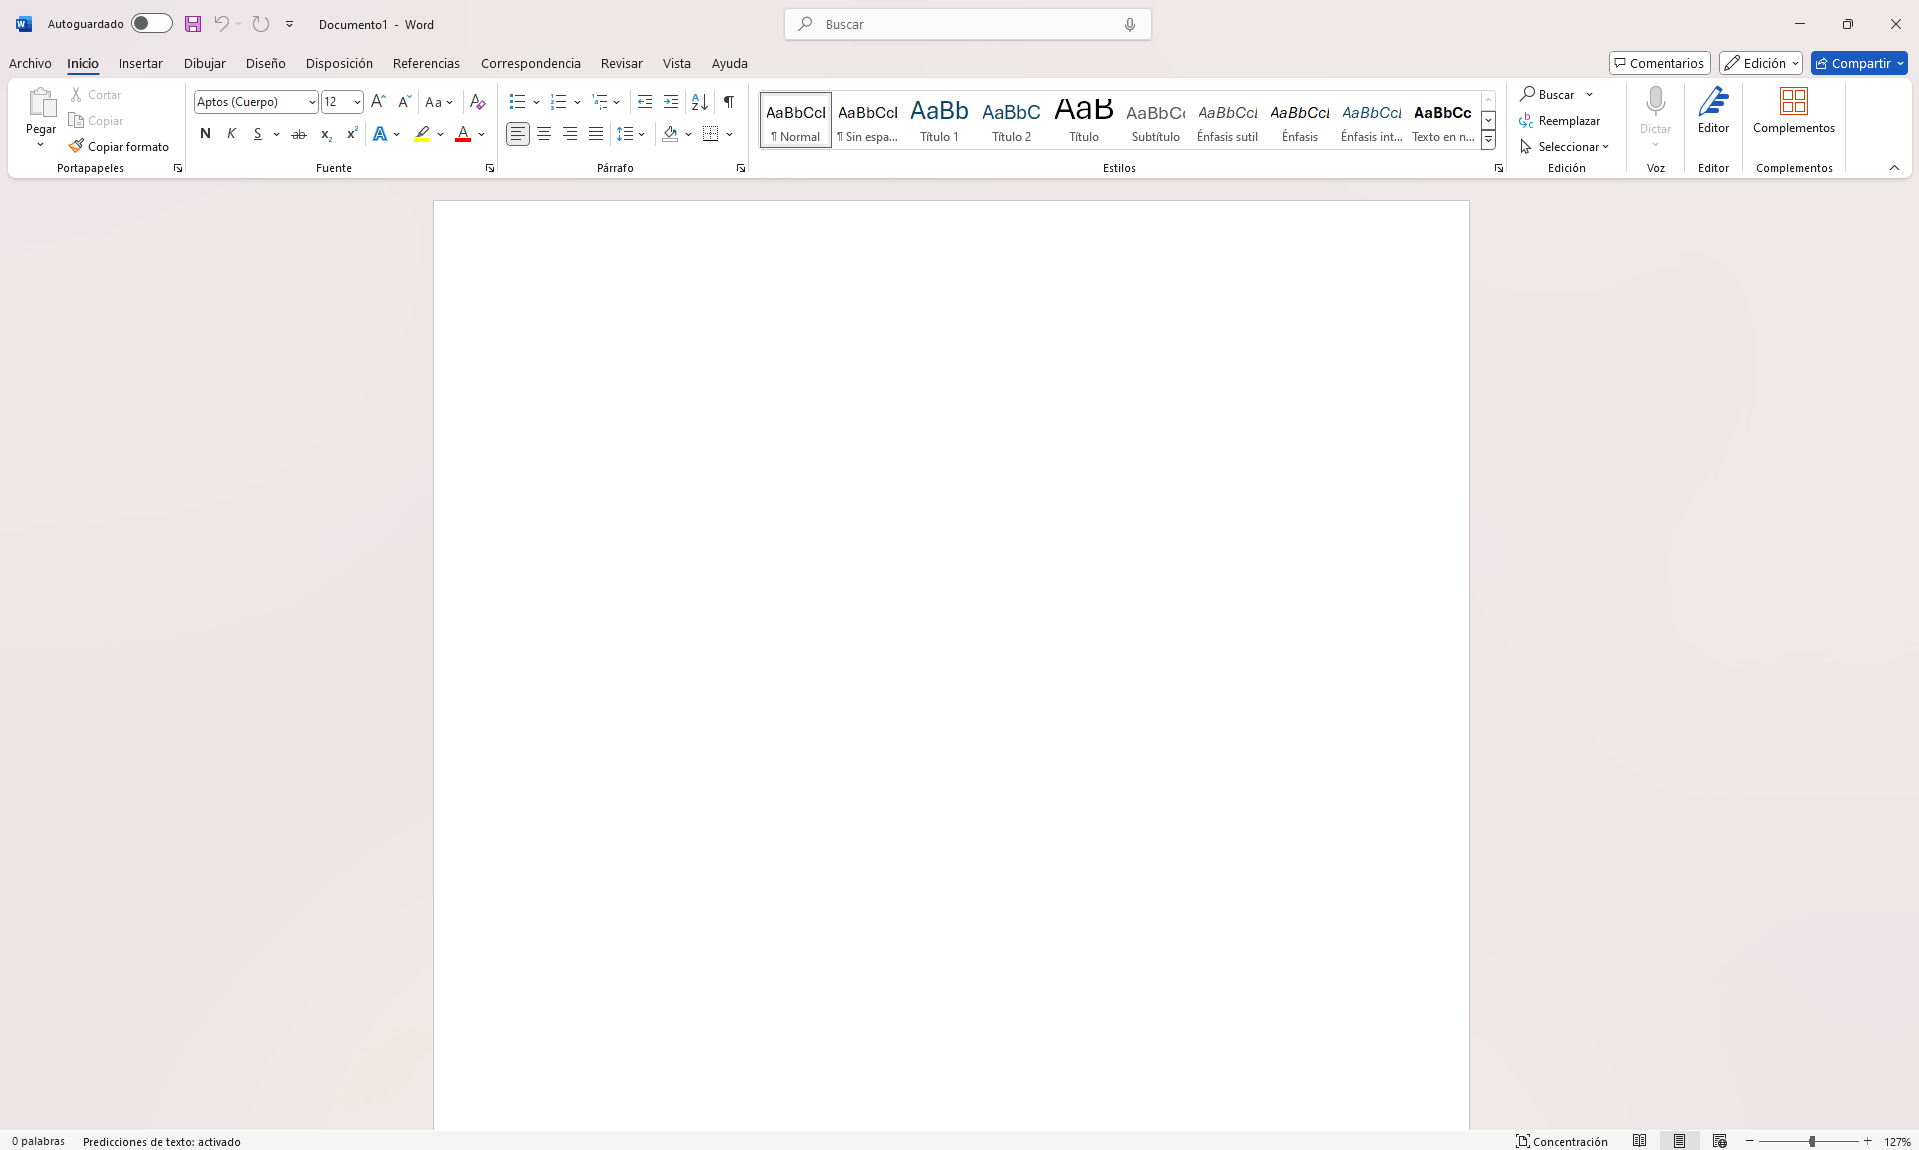Toggle bold formatting (N)
This screenshot has width=1919, height=1150.
pyautogui.click(x=205, y=134)
